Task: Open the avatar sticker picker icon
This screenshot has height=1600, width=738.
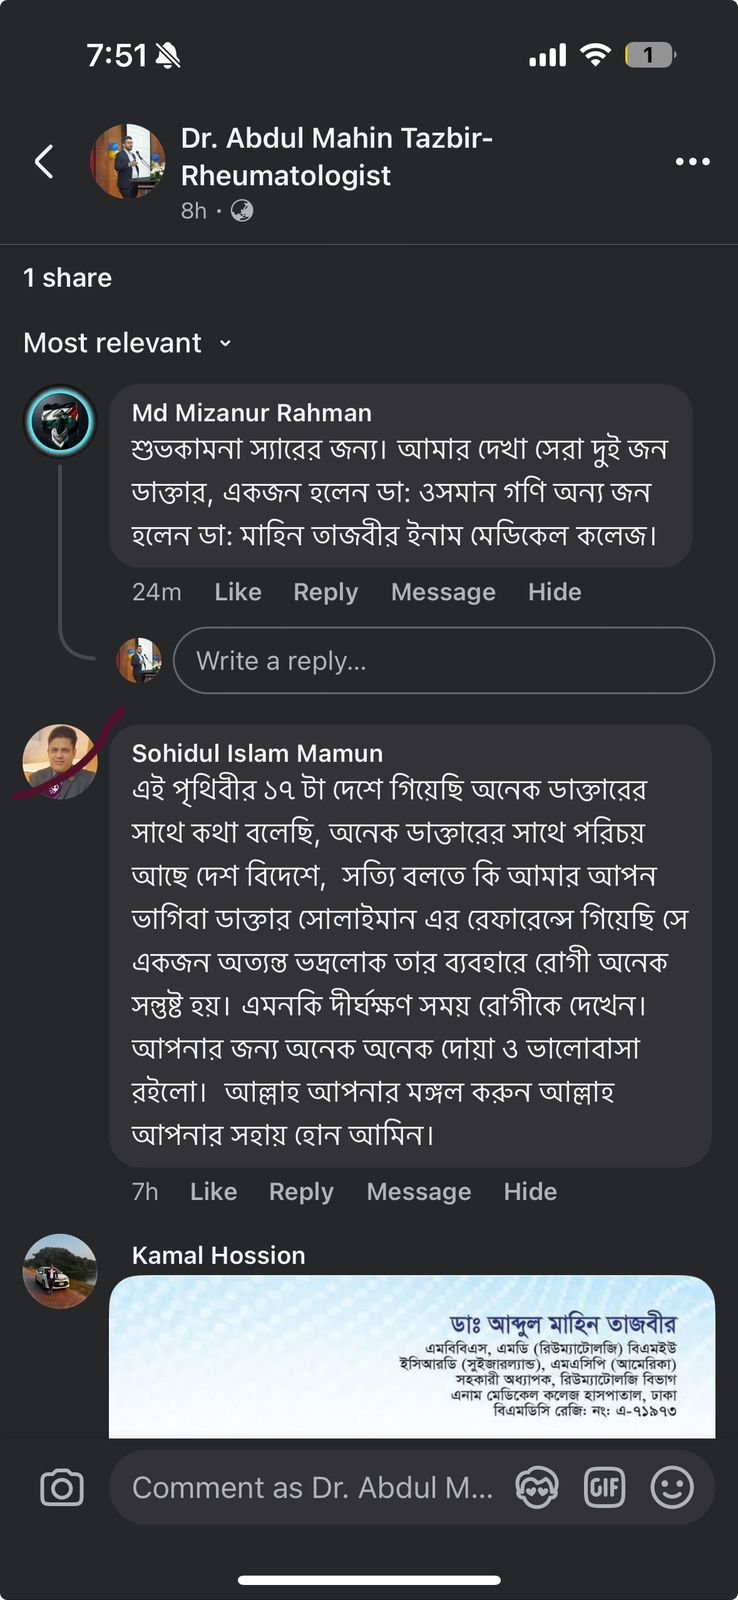Action: click(x=537, y=1488)
